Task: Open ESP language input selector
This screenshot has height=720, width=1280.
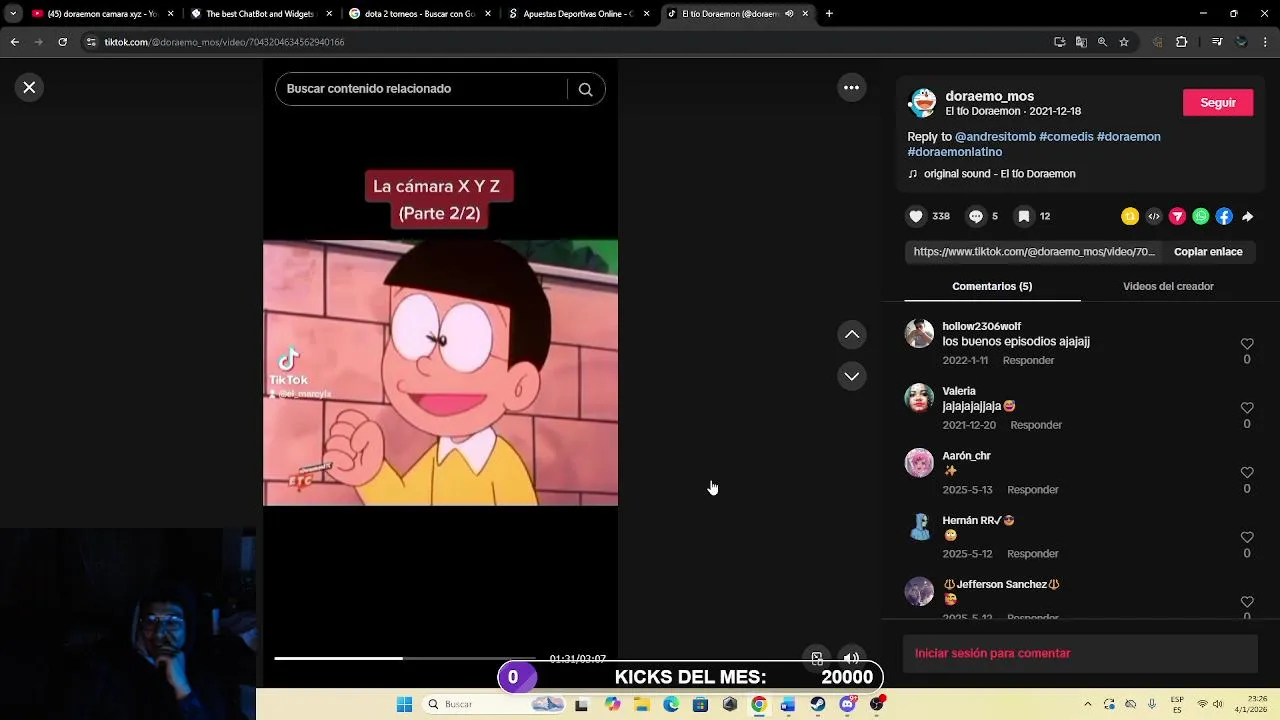Action: [1177, 704]
